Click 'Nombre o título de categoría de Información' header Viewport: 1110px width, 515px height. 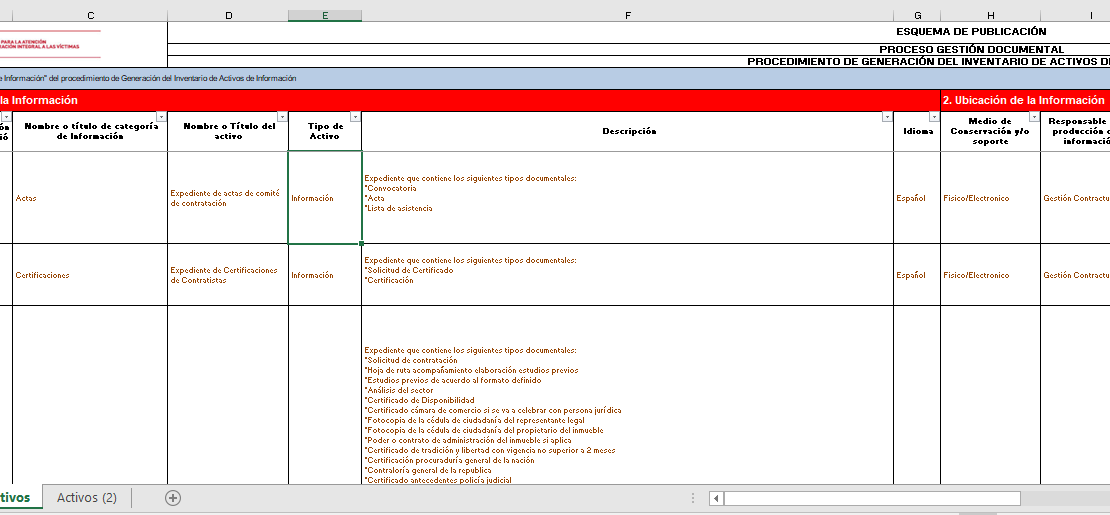90,131
